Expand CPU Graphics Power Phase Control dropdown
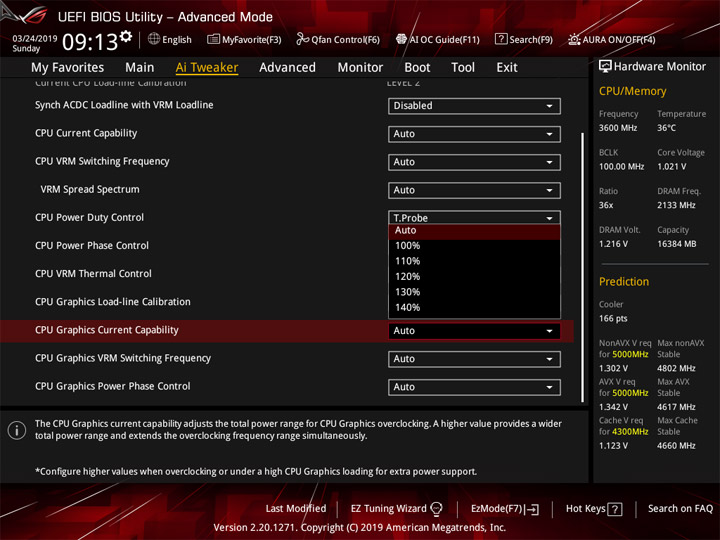Viewport: 720px width, 540px height. (474, 387)
